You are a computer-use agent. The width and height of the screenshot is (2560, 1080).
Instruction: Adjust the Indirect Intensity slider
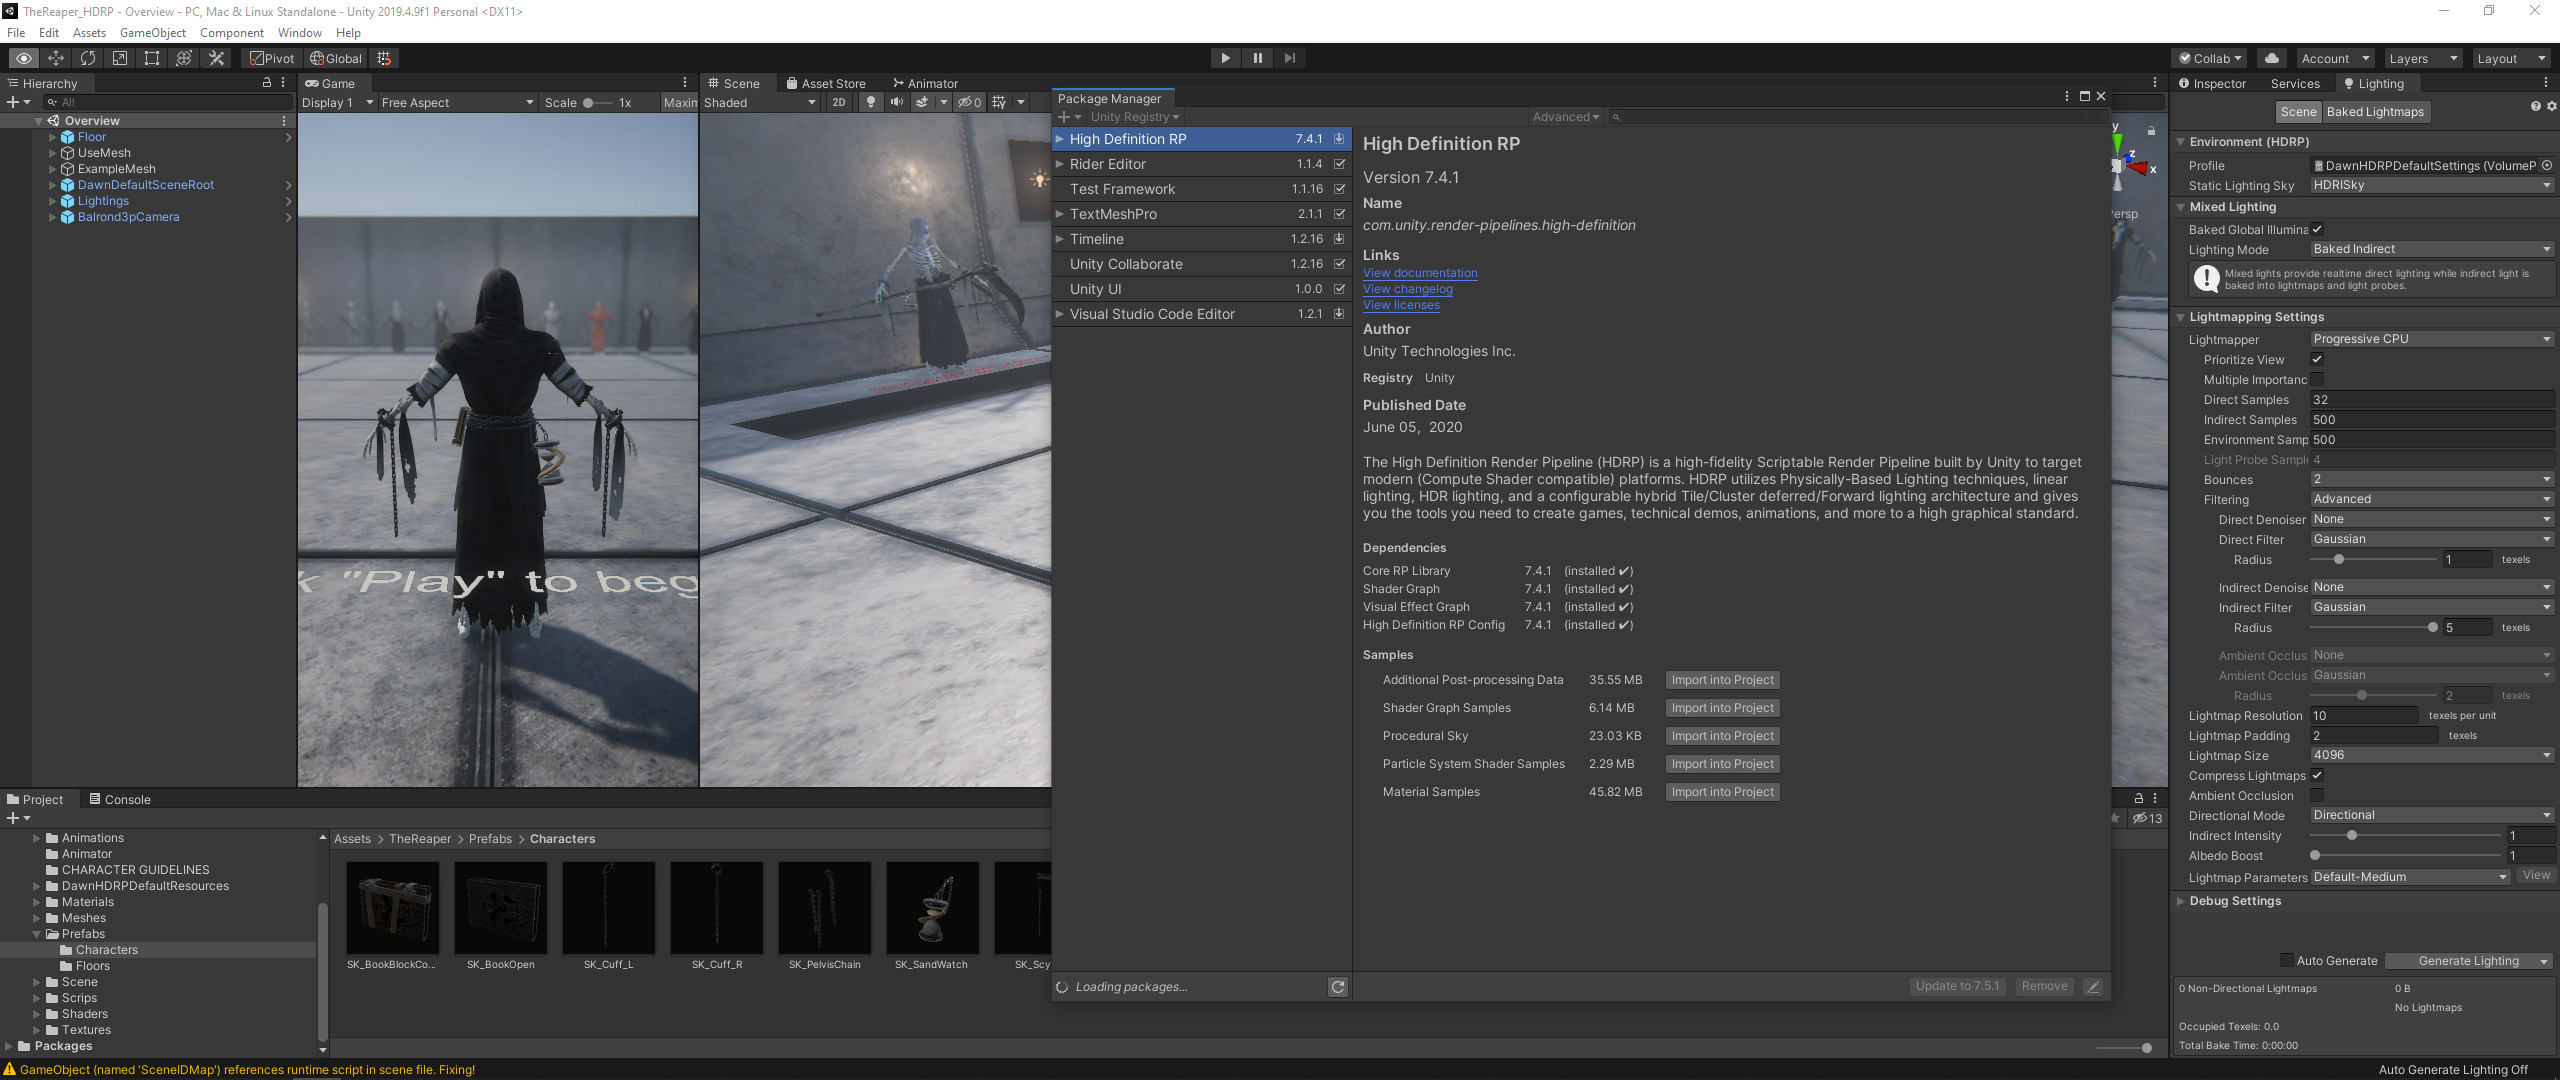pos(2405,835)
